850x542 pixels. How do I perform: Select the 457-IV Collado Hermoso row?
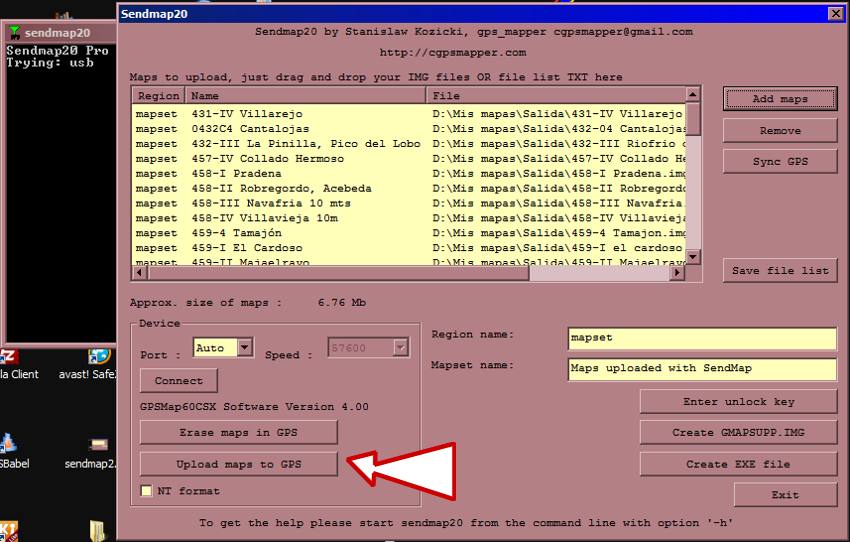[409, 159]
